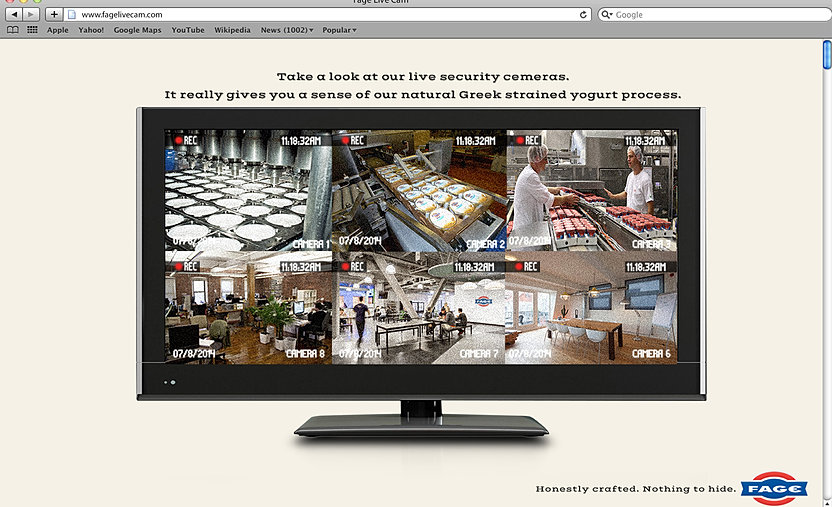
Task: Select the Camera 1 yogurt filling feed
Action: 248,190
